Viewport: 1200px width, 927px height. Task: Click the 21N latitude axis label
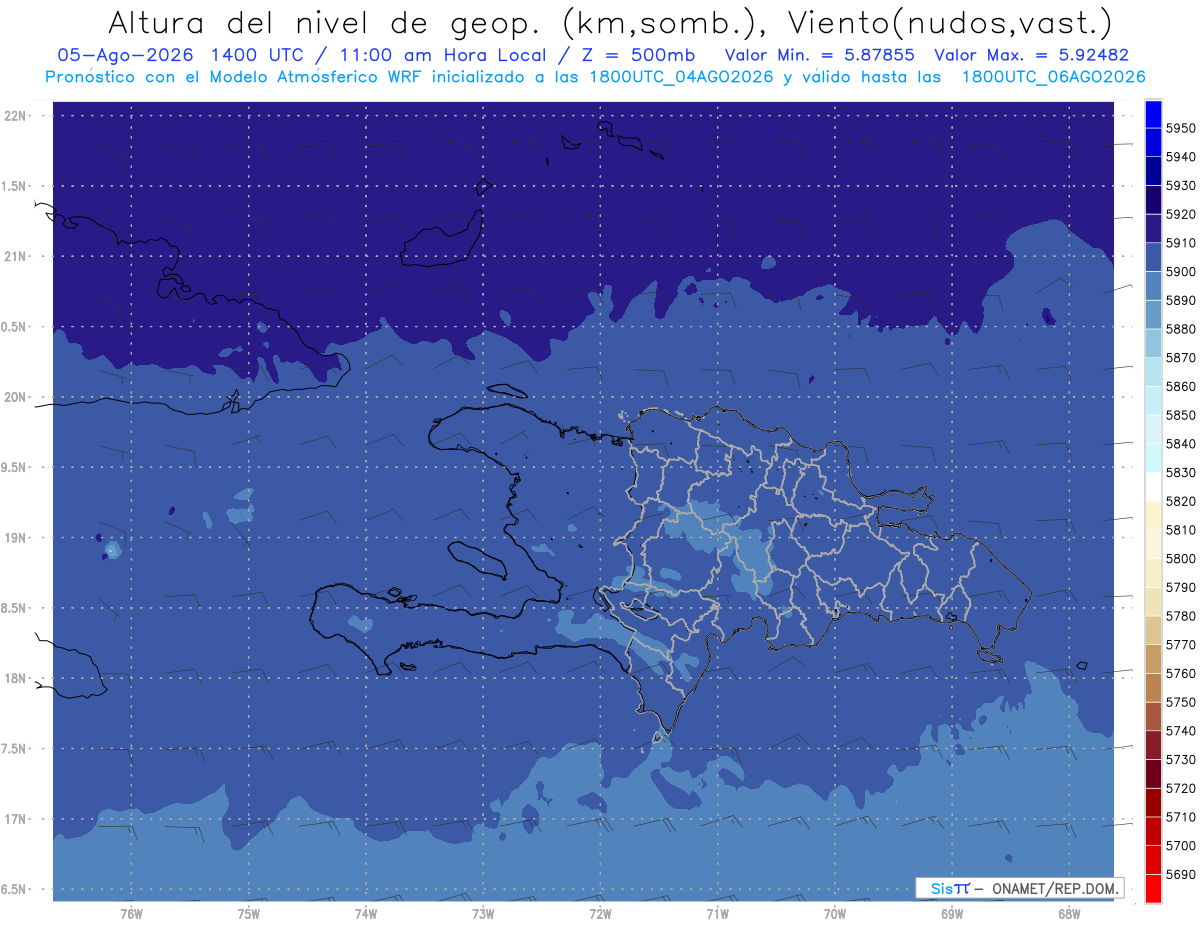coord(16,257)
